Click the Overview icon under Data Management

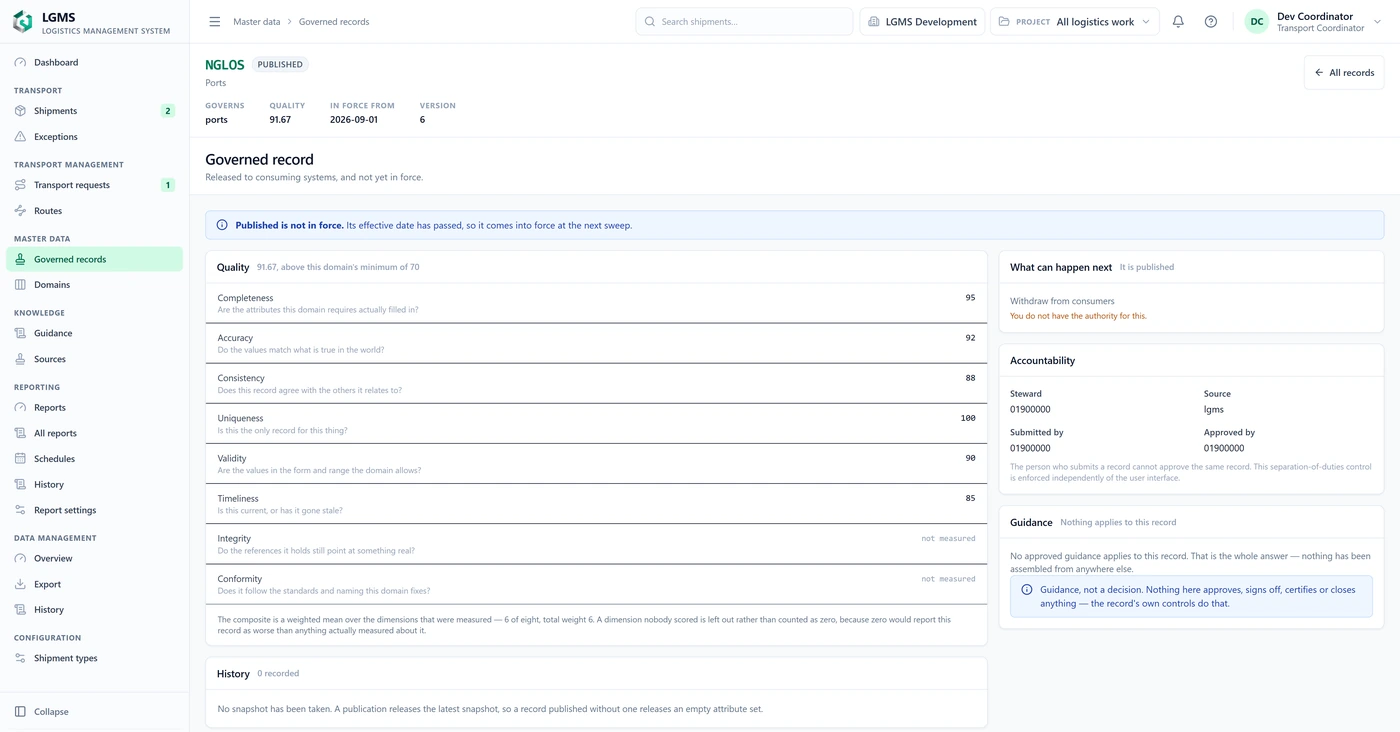pyautogui.click(x=20, y=559)
